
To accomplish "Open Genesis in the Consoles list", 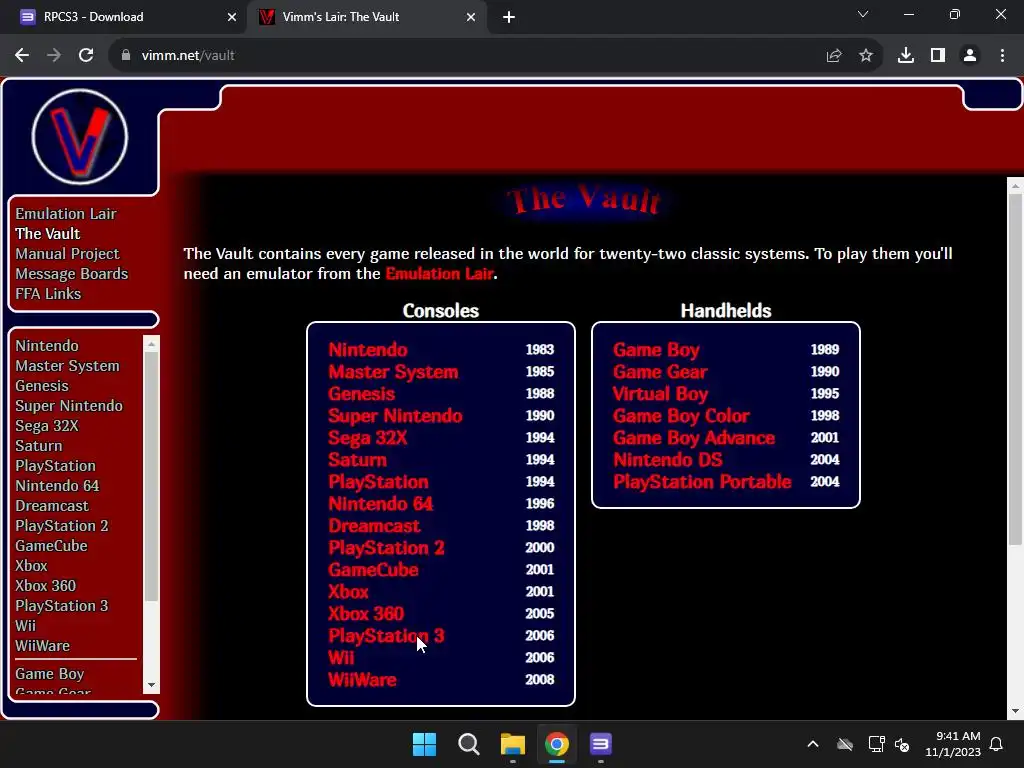I will point(361,394).
